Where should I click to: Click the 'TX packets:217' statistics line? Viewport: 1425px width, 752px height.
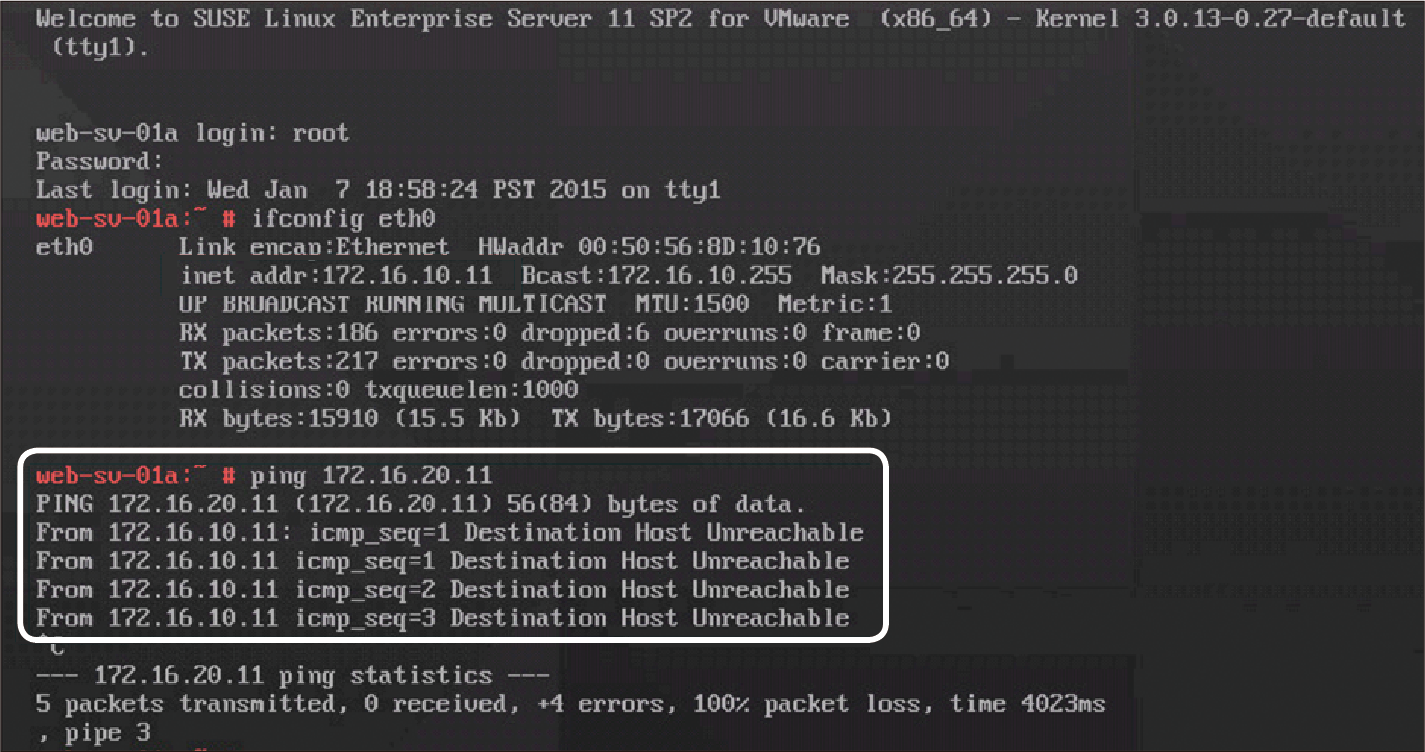(x=564, y=361)
